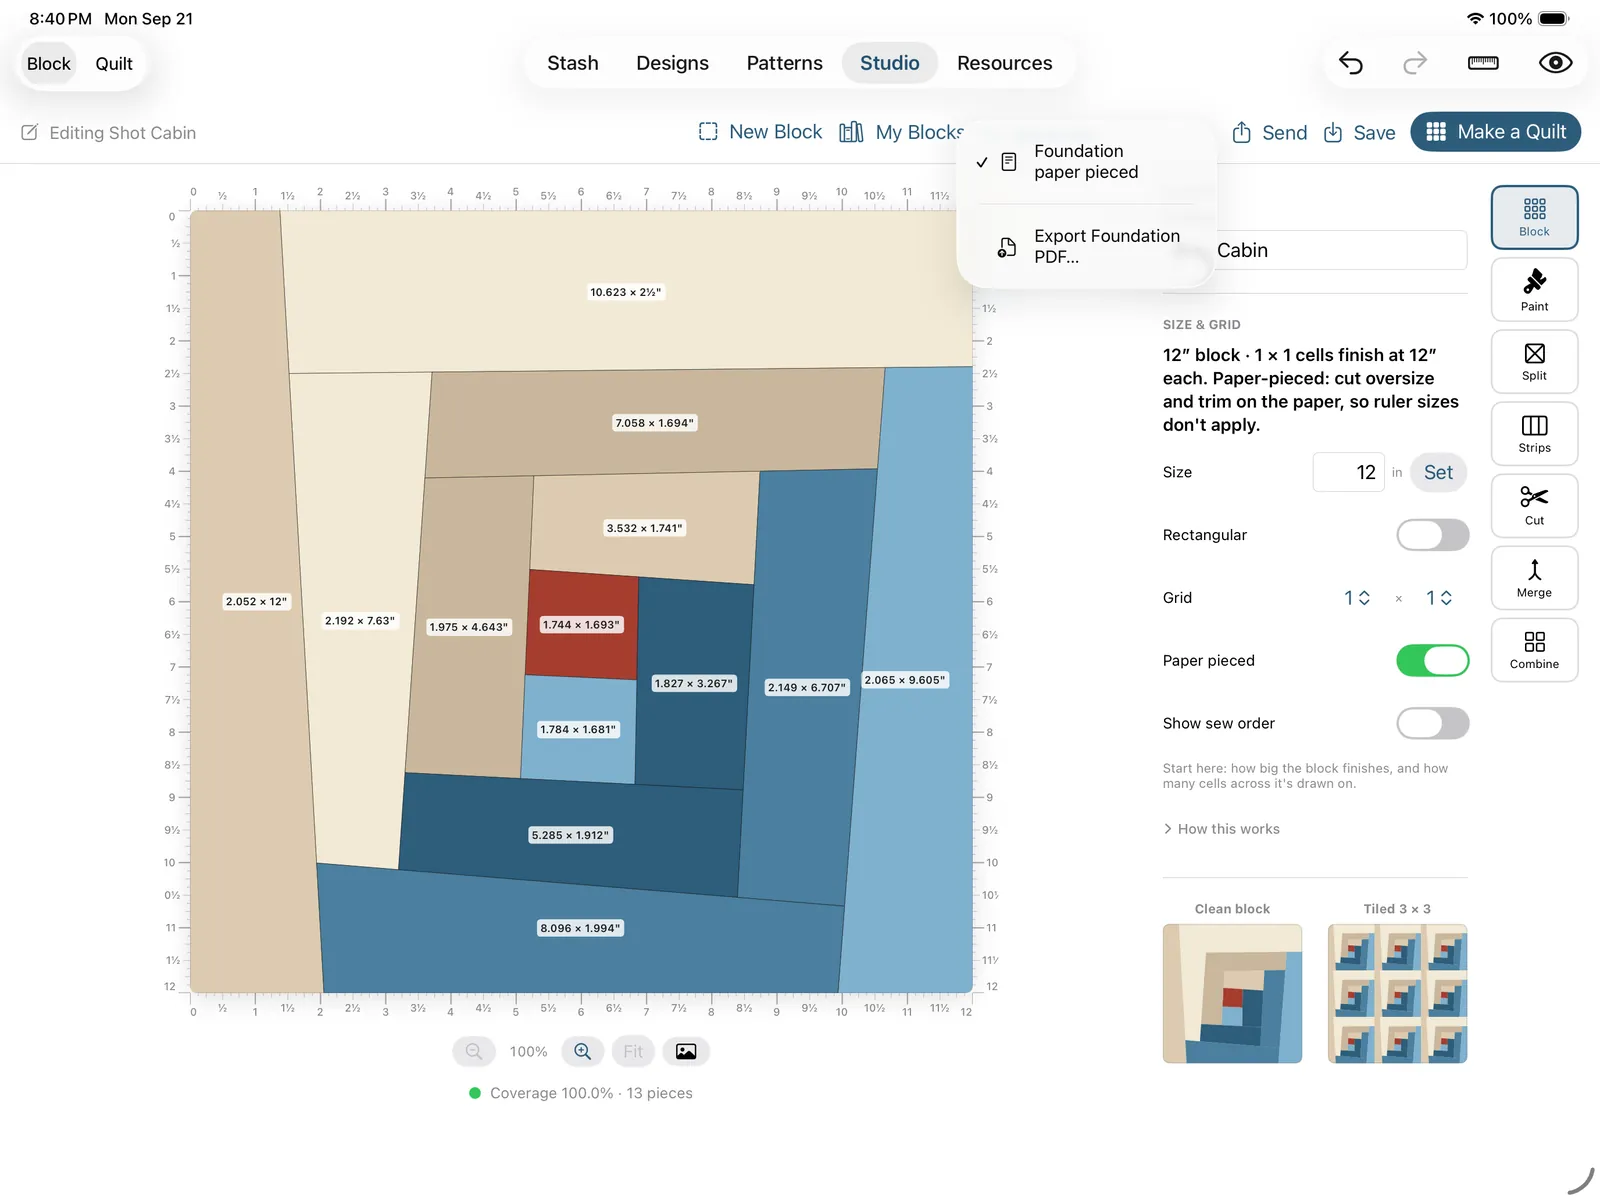Select the Merge tool
This screenshot has height=1200, width=1600.
[x=1534, y=578]
